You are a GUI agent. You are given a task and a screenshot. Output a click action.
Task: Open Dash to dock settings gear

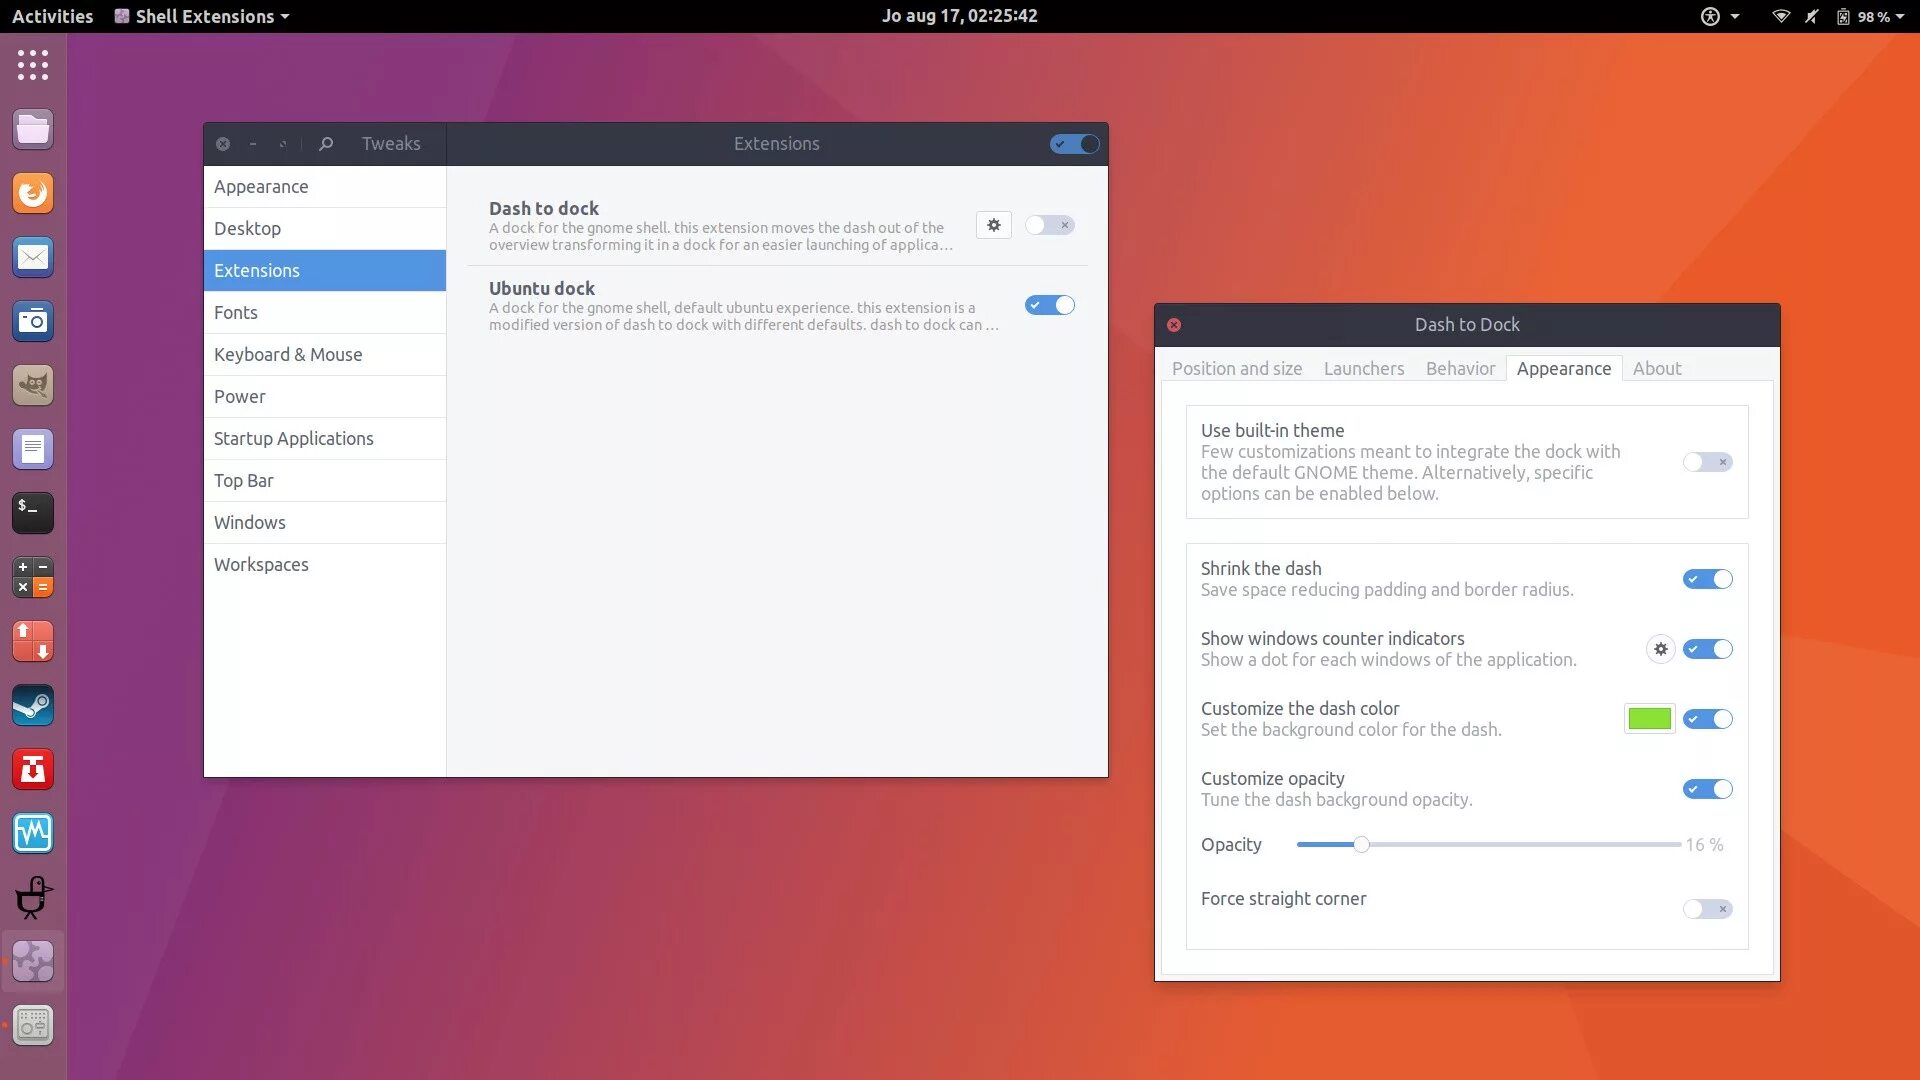pyautogui.click(x=993, y=225)
